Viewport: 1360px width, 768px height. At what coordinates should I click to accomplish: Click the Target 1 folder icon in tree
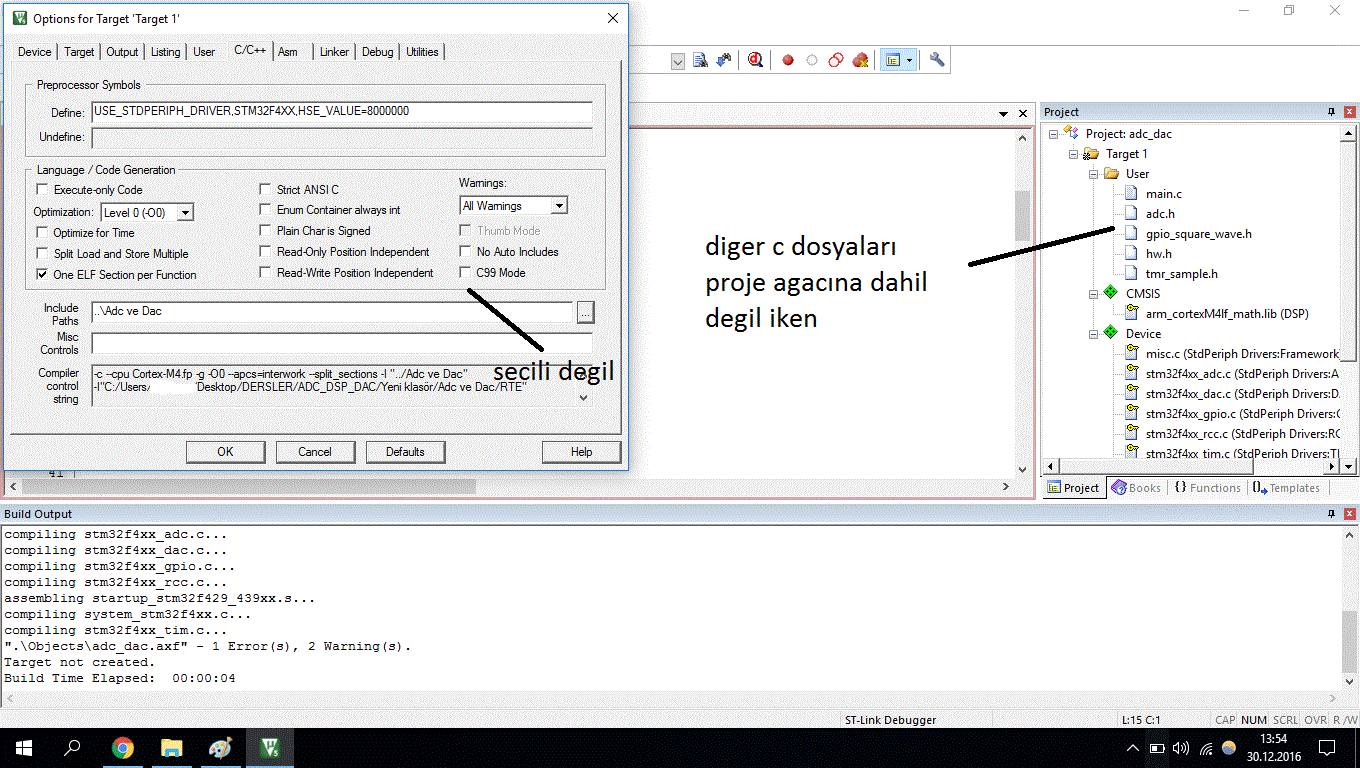[1091, 154]
